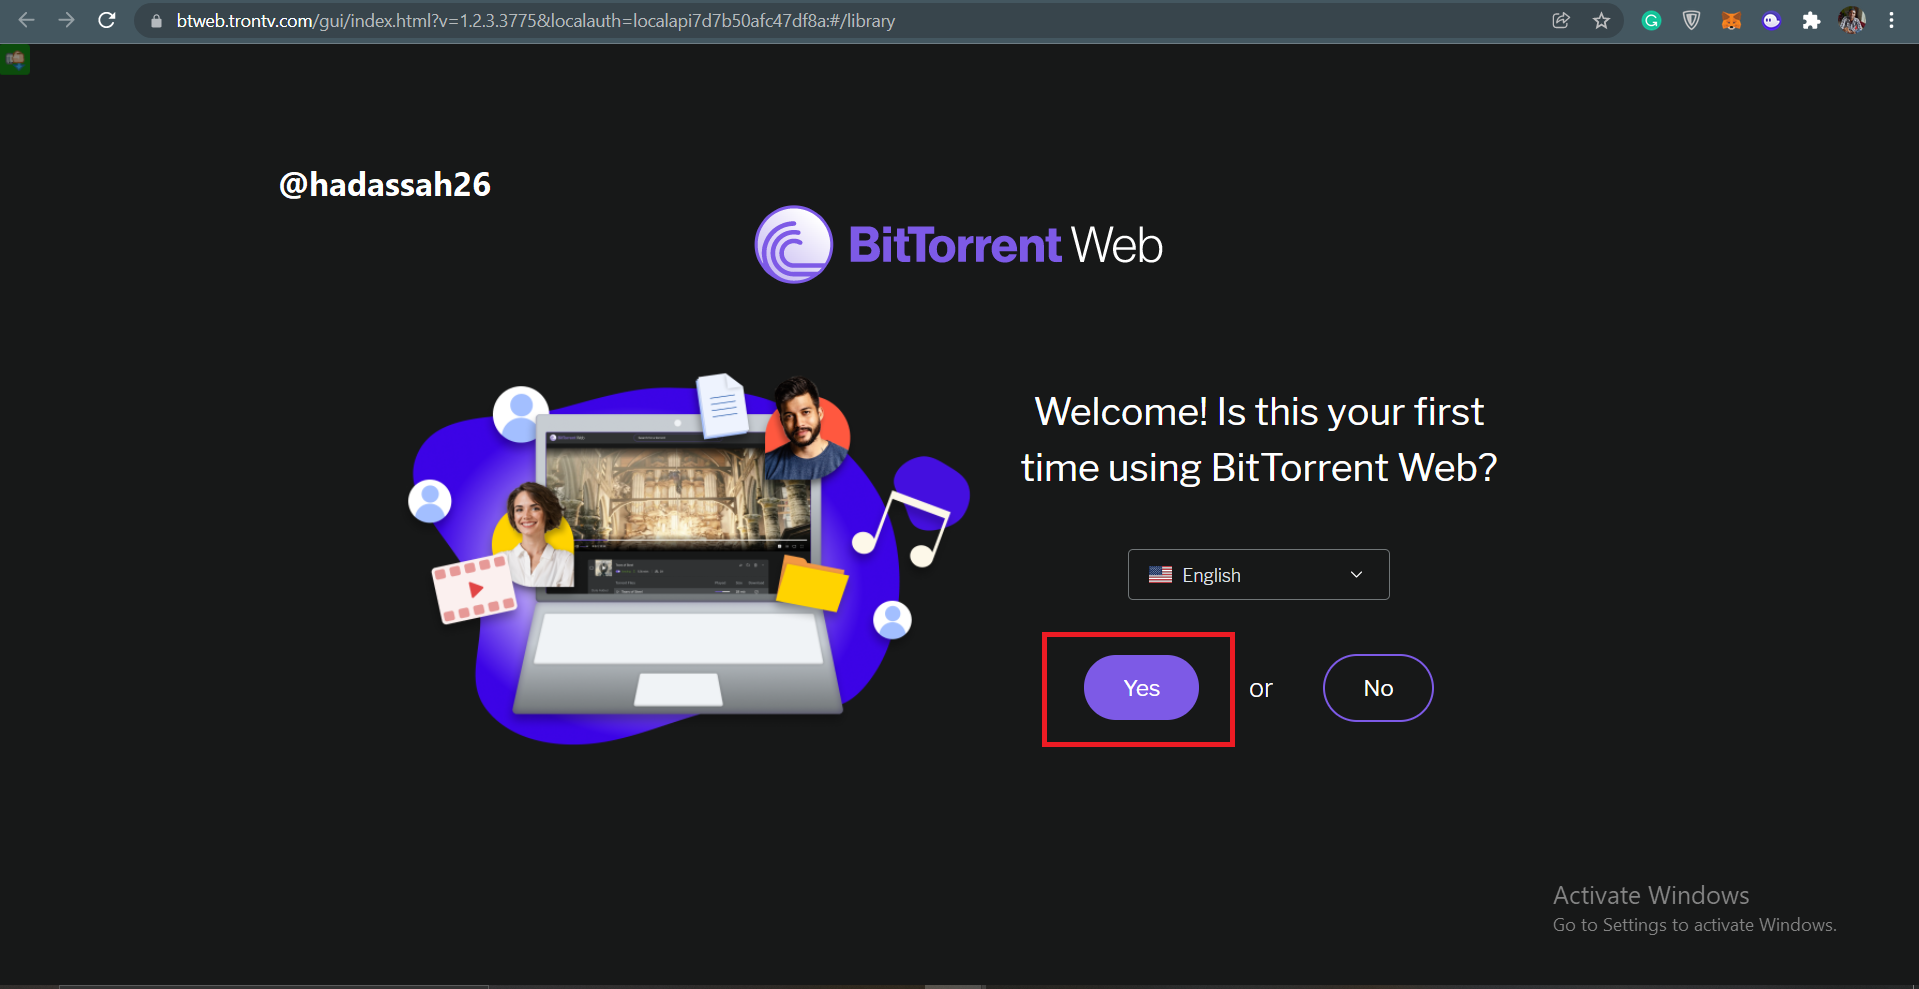Click the browser back arrow
This screenshot has width=1919, height=989.
(x=27, y=20)
